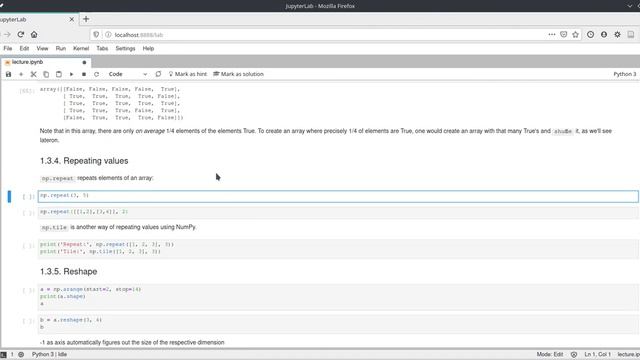
Task: Click the sidebar icon at Firefox toolbar end
Action: 631,35
